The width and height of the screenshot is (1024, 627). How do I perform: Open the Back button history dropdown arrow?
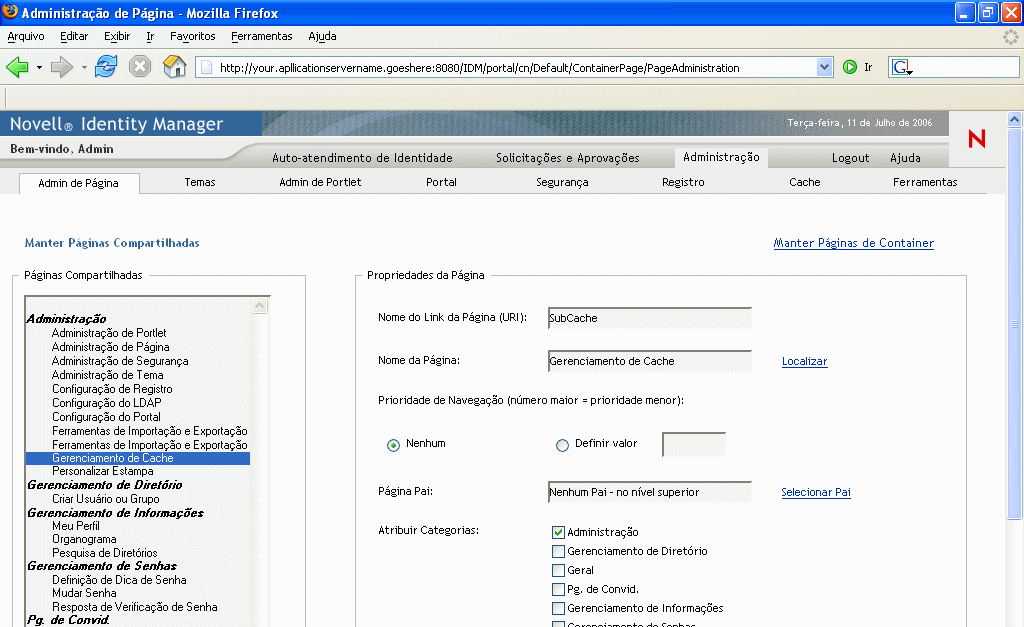pyautogui.click(x=39, y=67)
